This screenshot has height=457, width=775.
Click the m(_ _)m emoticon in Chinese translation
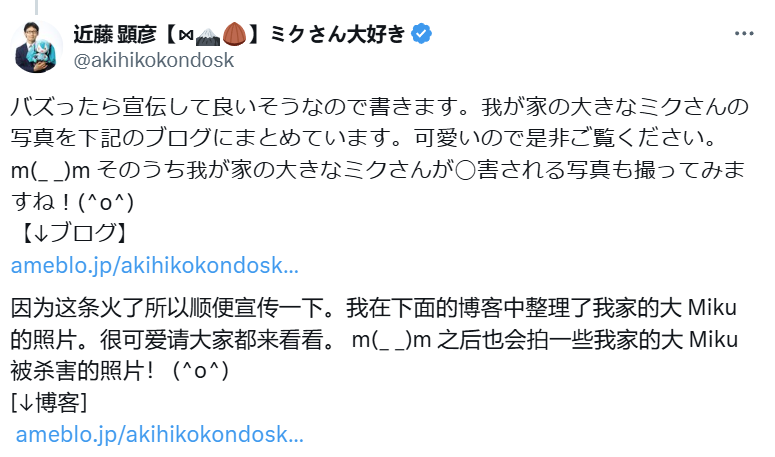391,339
